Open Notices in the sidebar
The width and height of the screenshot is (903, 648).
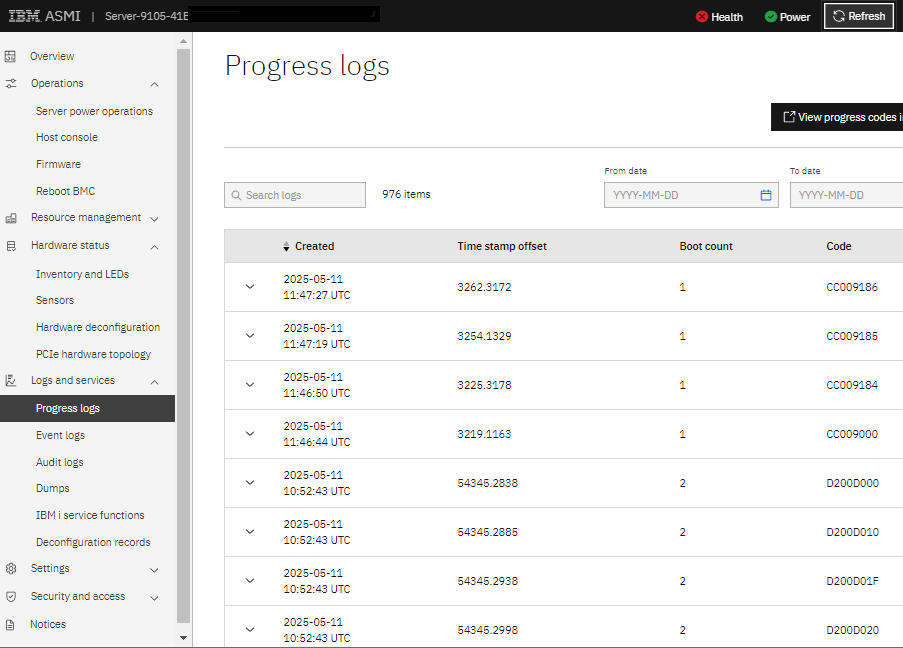tap(48, 624)
